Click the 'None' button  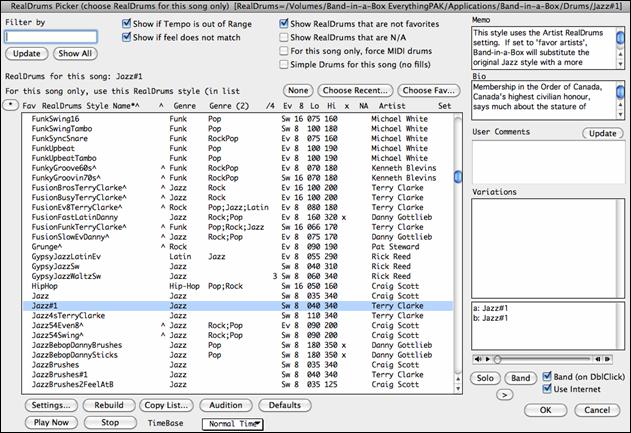click(298, 91)
